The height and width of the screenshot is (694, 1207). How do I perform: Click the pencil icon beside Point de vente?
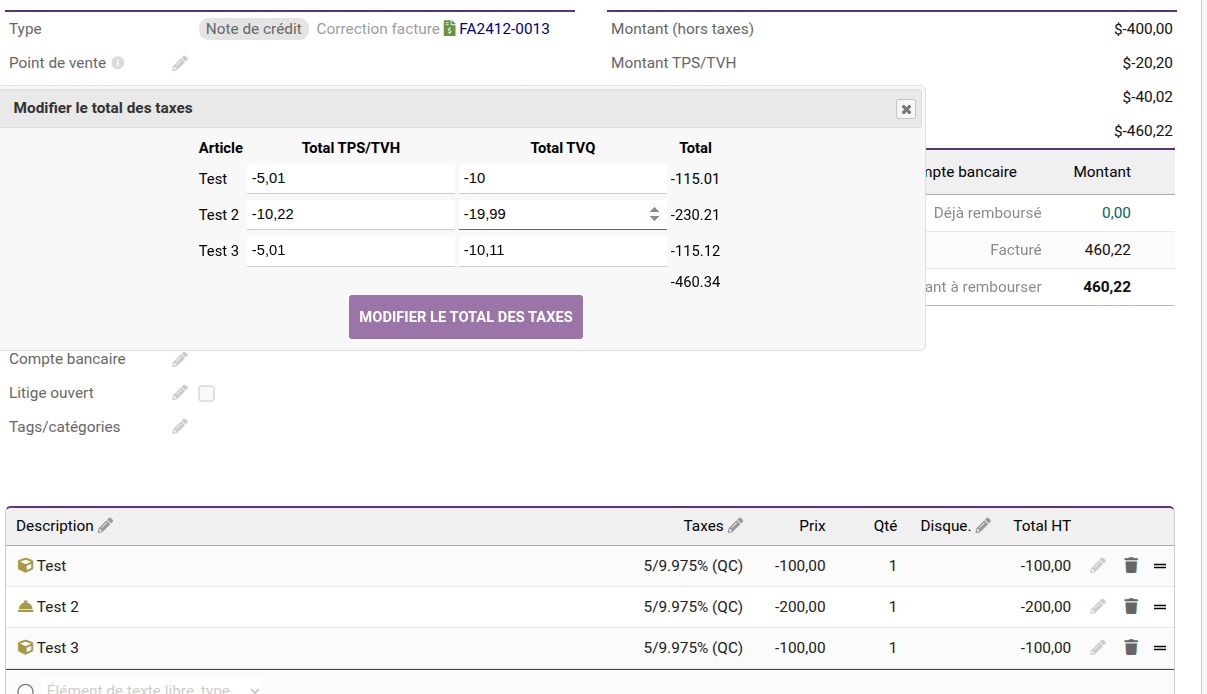click(x=180, y=63)
